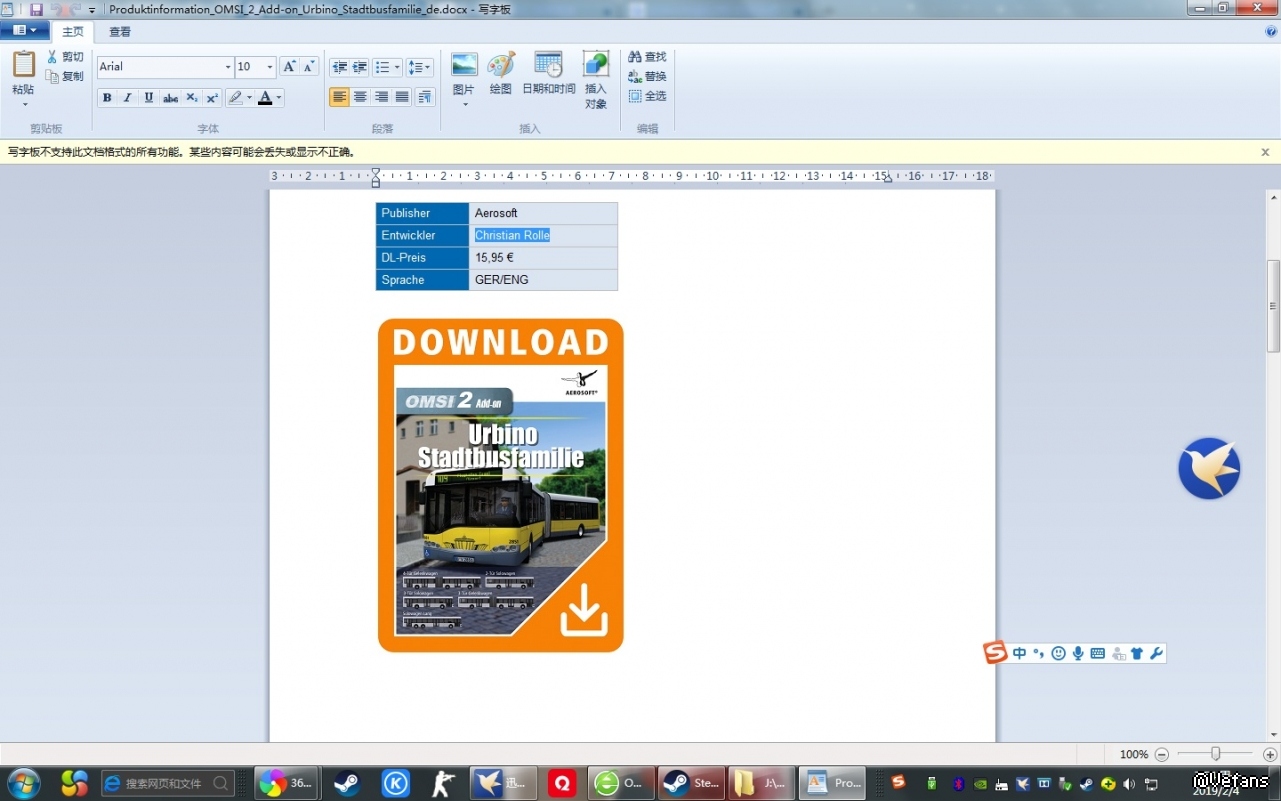Toggle bold formatting
The image size is (1281, 801).
107,98
